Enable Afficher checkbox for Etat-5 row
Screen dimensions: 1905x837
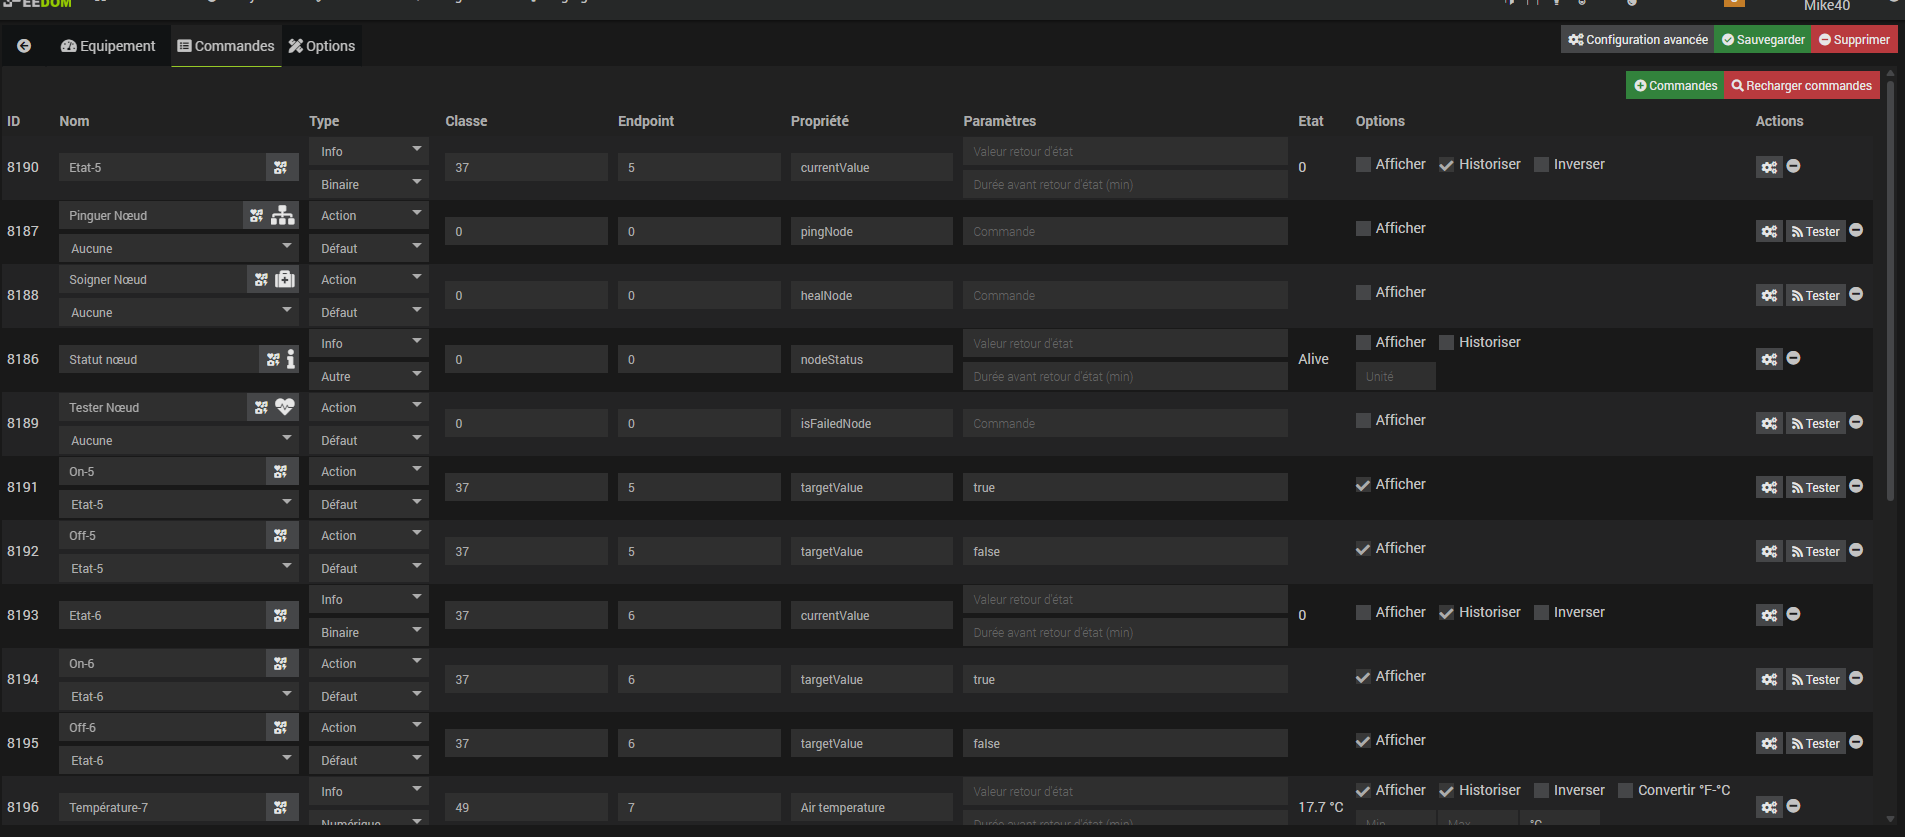point(1363,164)
